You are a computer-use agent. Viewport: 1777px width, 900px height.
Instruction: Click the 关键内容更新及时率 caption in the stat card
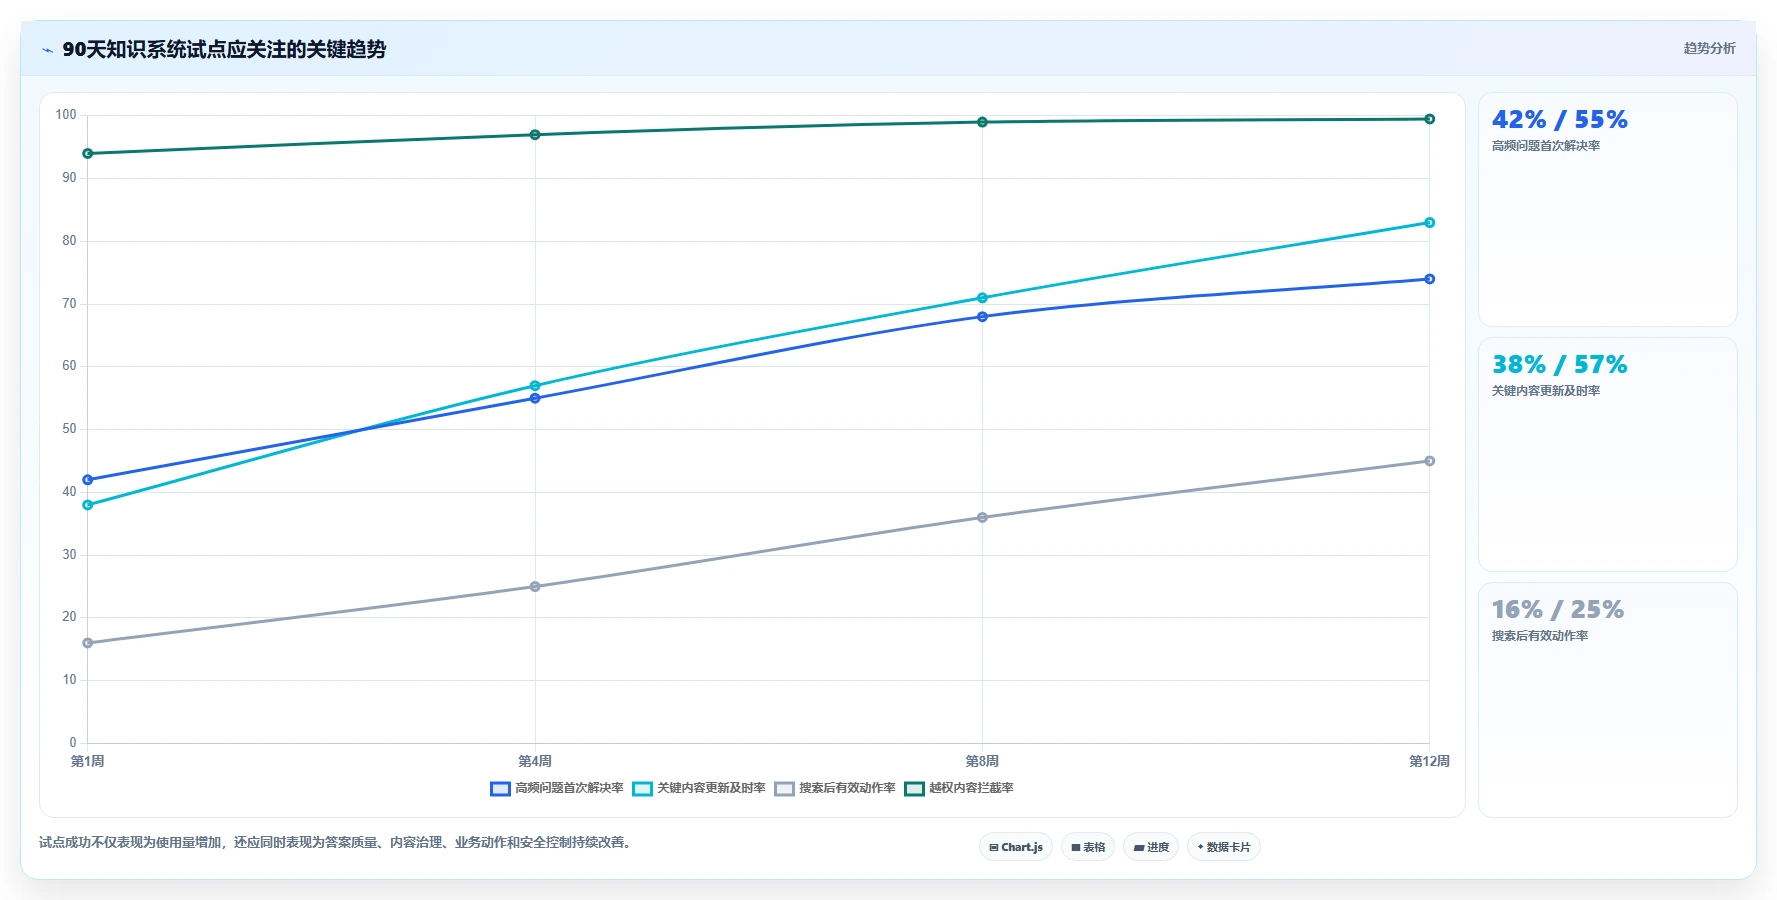click(x=1546, y=391)
